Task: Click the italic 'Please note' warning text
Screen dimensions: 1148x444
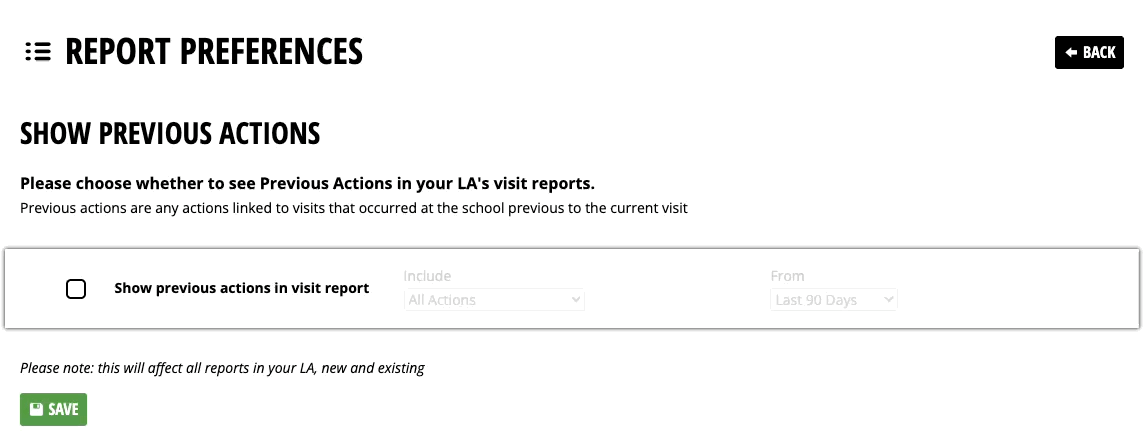Action: click(223, 368)
